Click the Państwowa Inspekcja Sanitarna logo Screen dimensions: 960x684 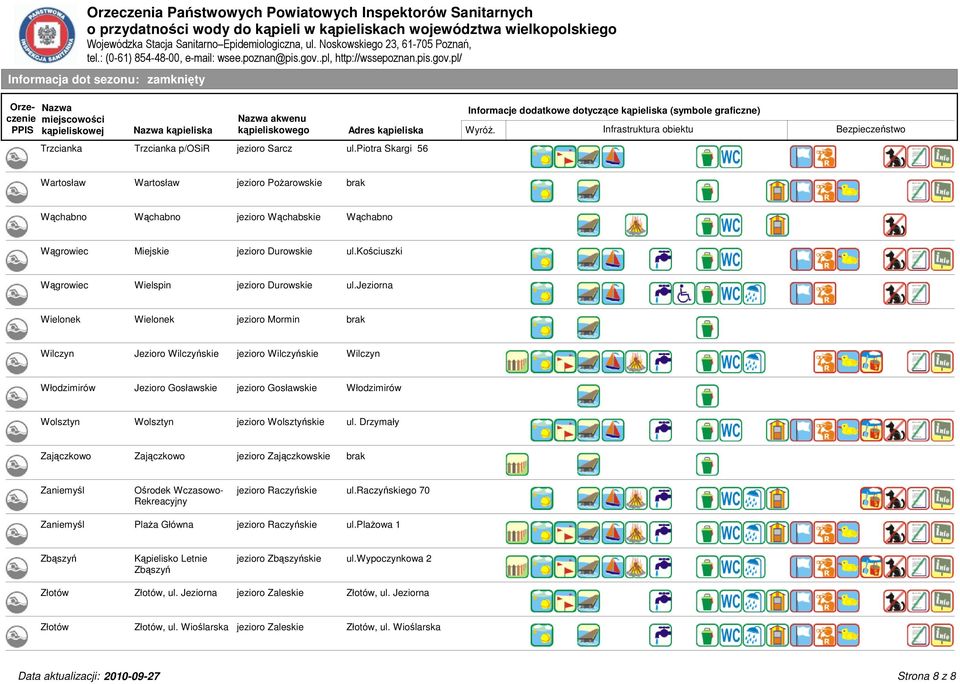point(47,35)
